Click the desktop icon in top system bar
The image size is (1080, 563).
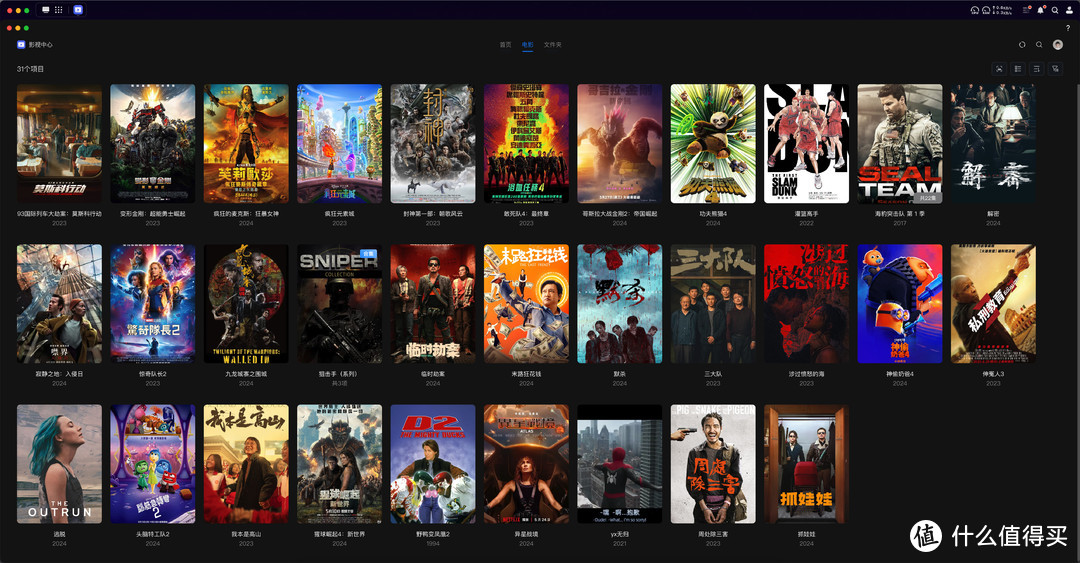46,10
